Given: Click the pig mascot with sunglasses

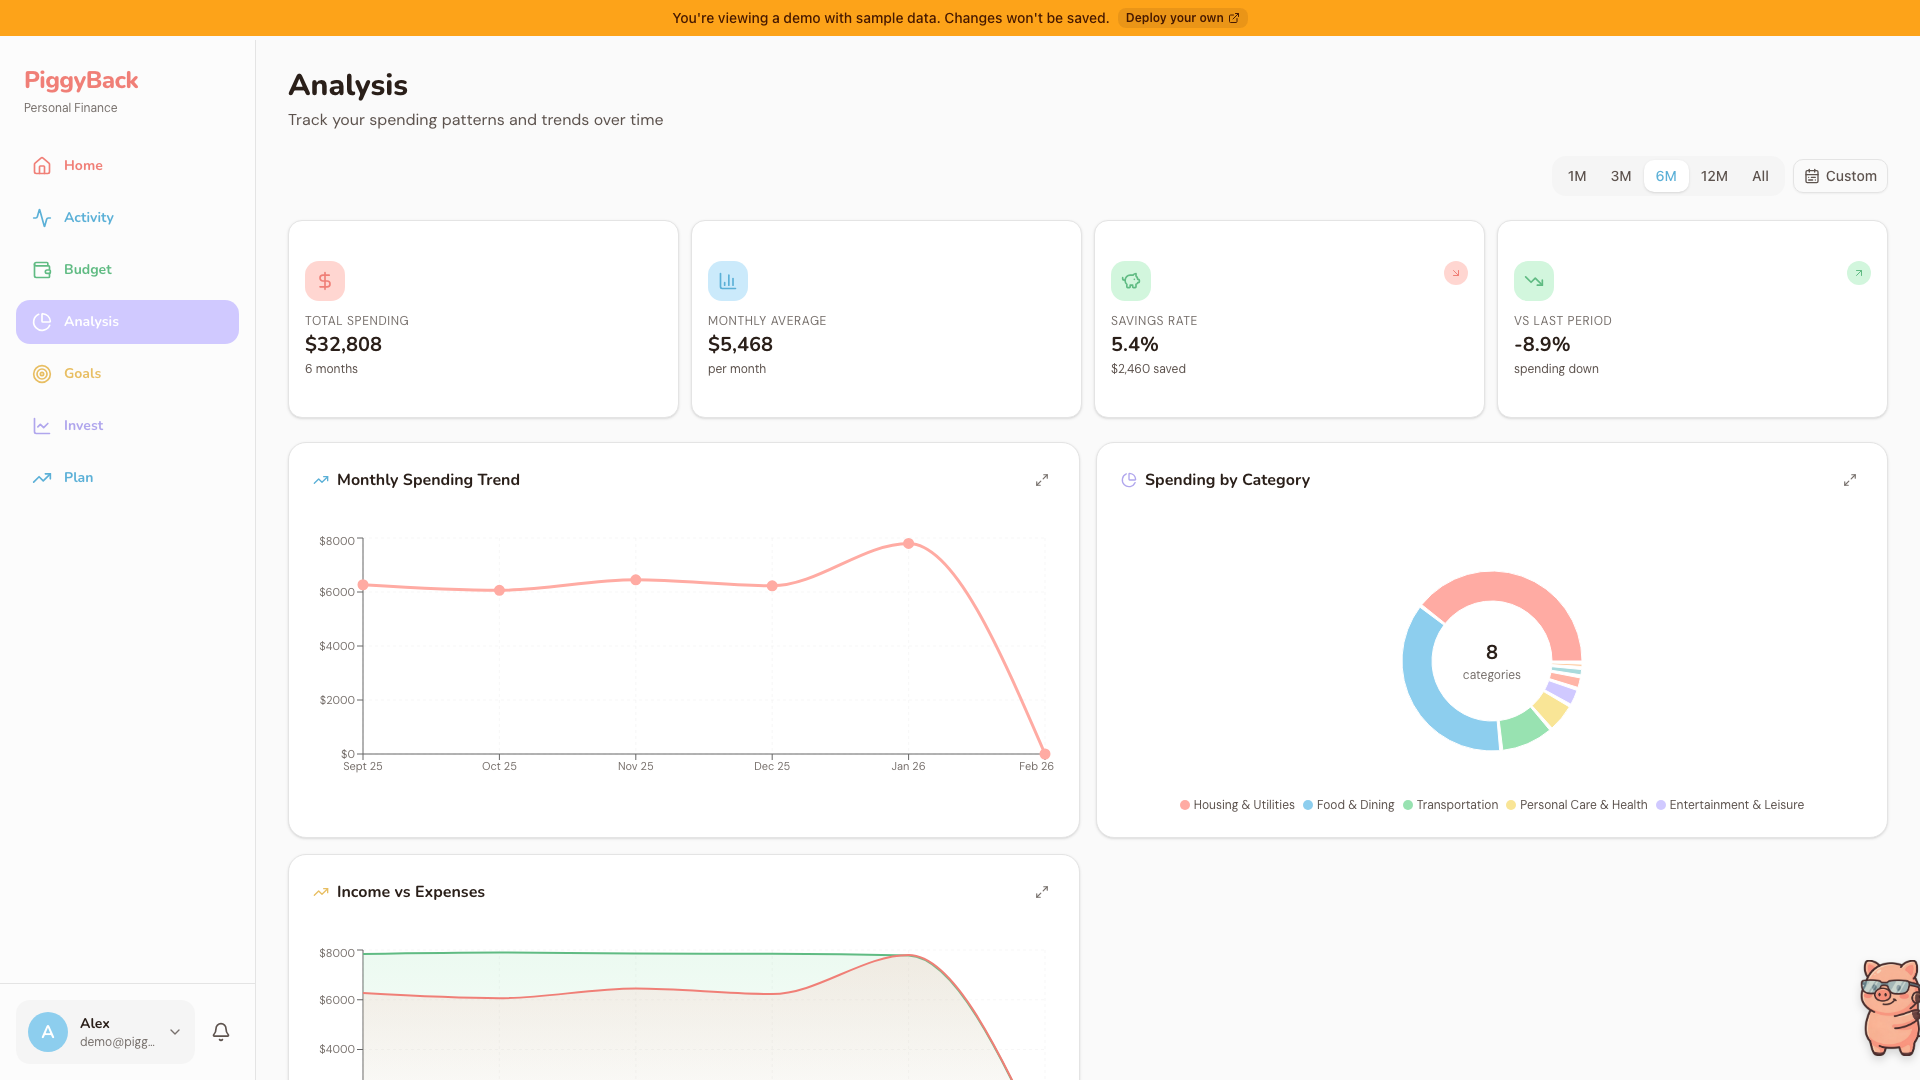Looking at the screenshot, I should coord(1889,1008).
